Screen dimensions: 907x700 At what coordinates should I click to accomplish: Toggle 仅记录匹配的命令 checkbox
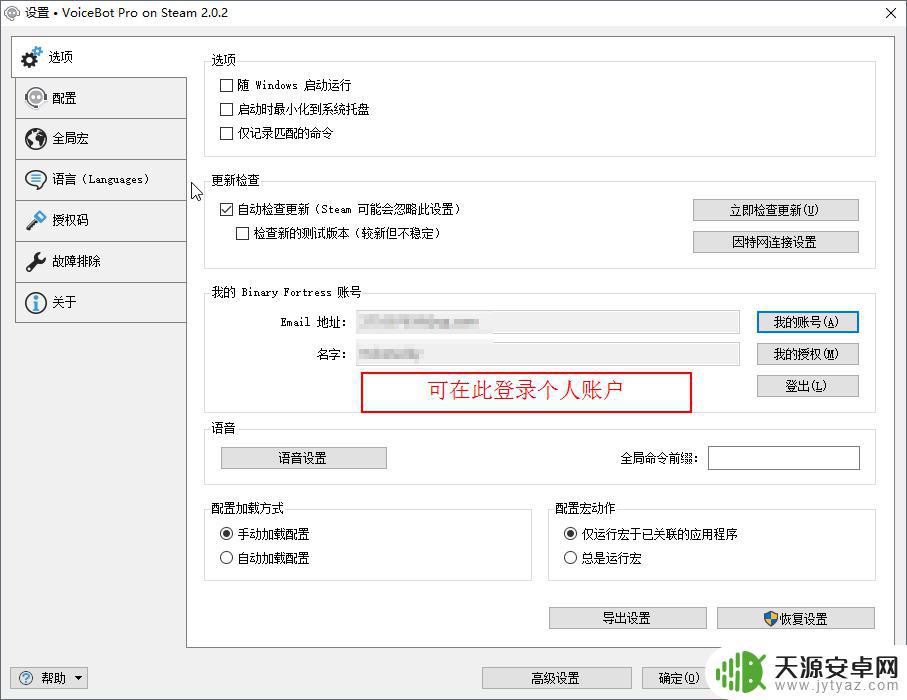point(226,134)
